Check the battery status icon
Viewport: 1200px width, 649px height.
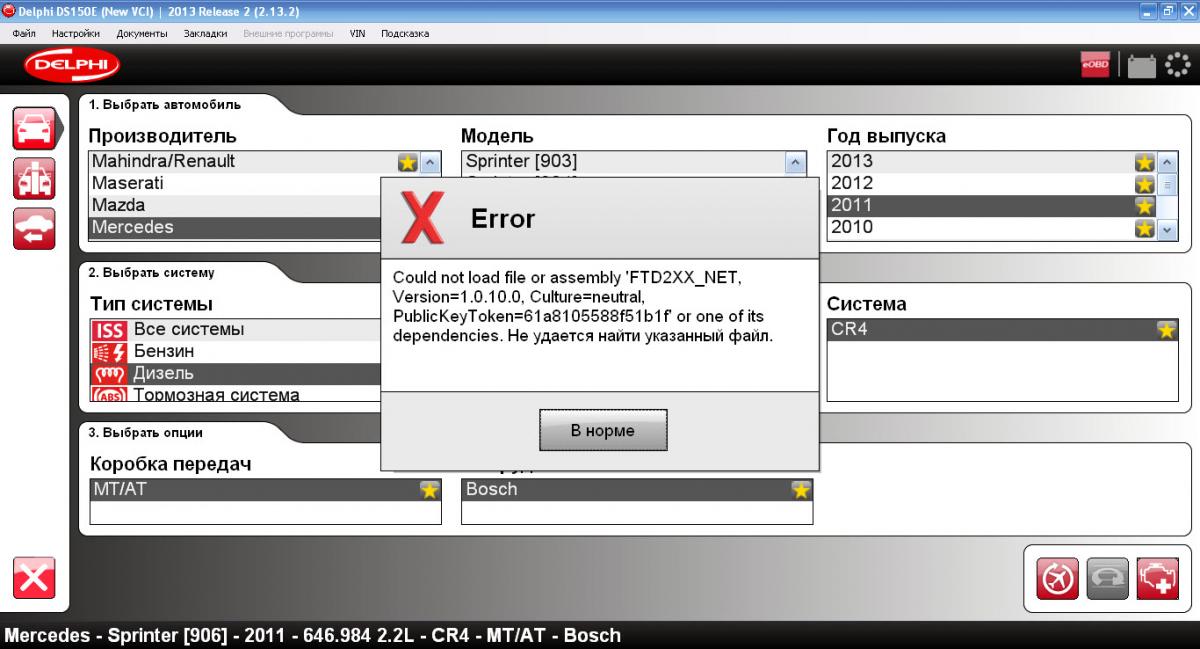pyautogui.click(x=1141, y=66)
